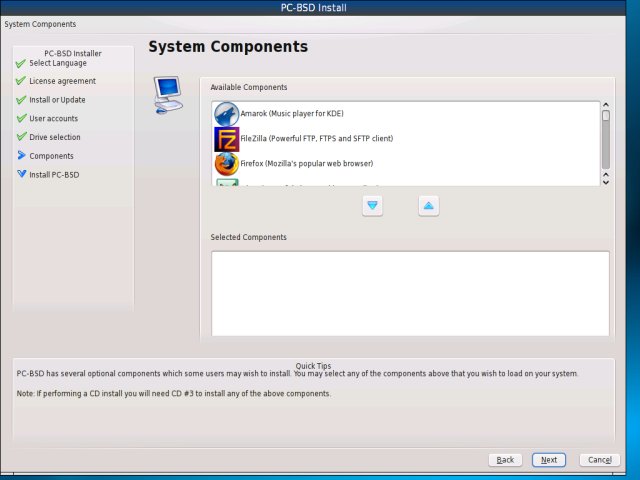Click the green check beside Drive selection
This screenshot has width=640, height=480.
click(x=21, y=137)
